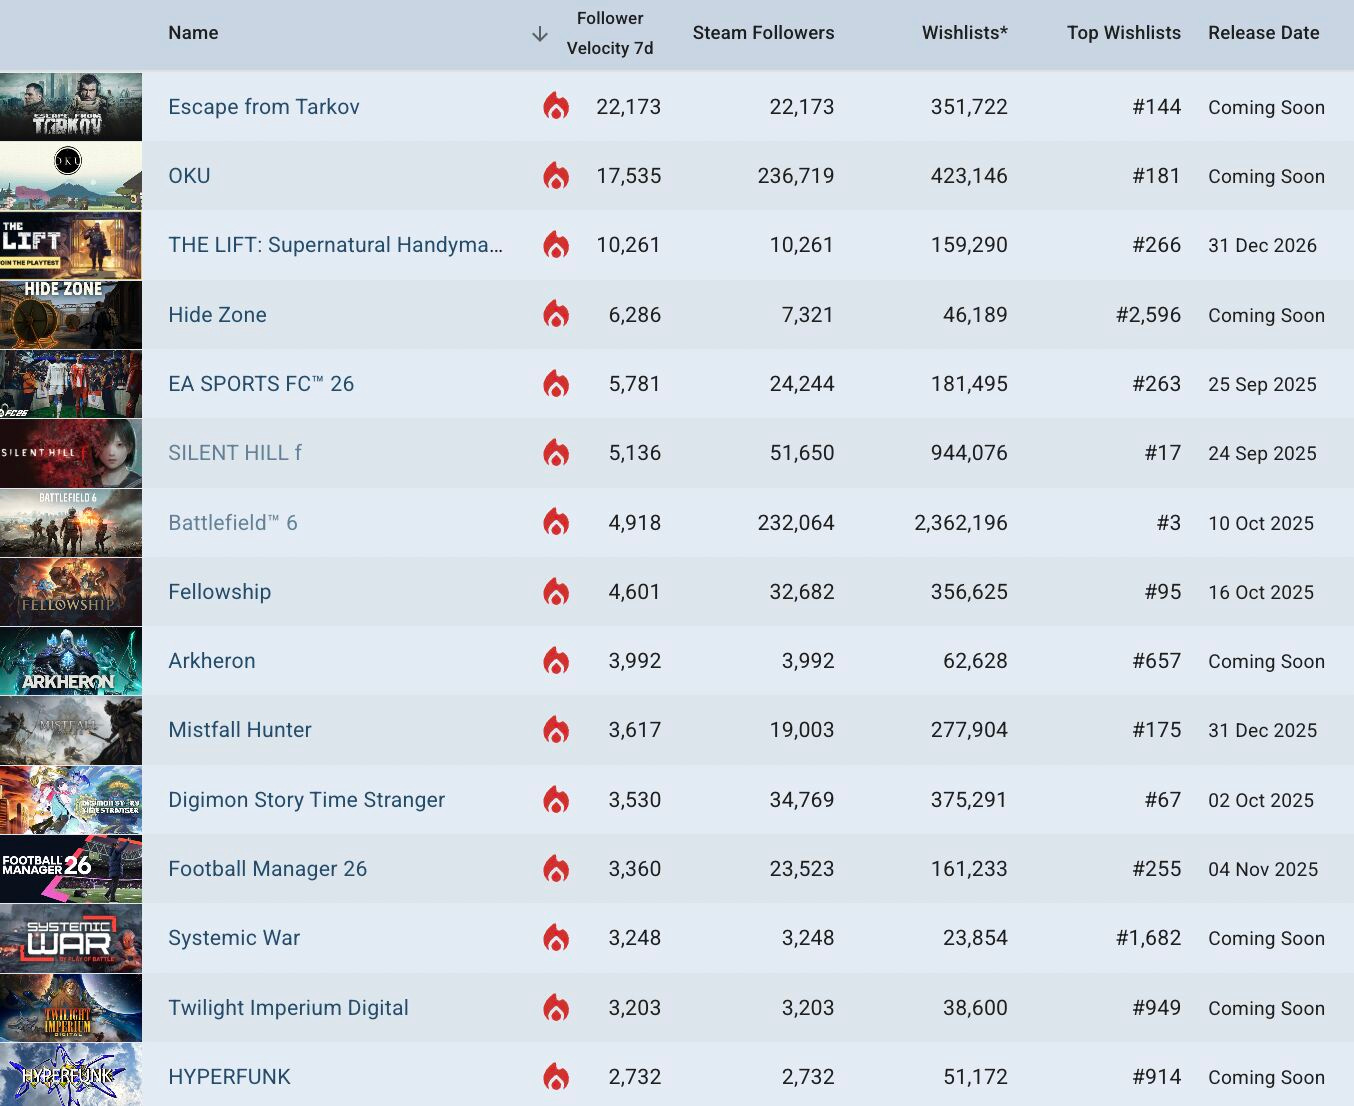Select OKU steam followers 236,719
Screen dimensions: 1354x1106
(x=796, y=176)
